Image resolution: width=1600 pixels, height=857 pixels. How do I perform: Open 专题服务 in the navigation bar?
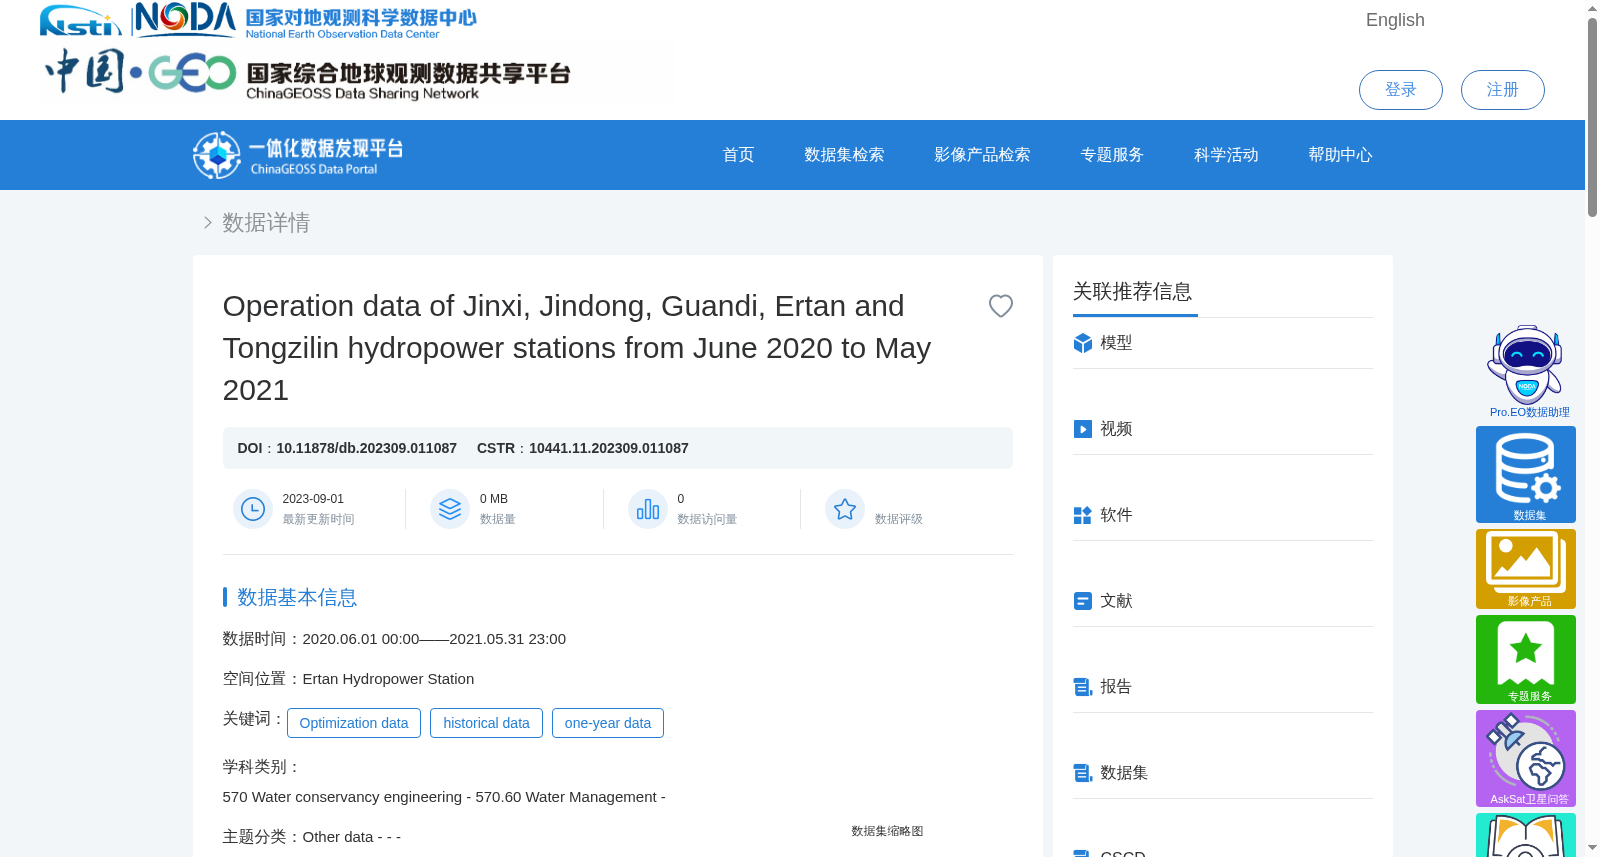click(1112, 155)
